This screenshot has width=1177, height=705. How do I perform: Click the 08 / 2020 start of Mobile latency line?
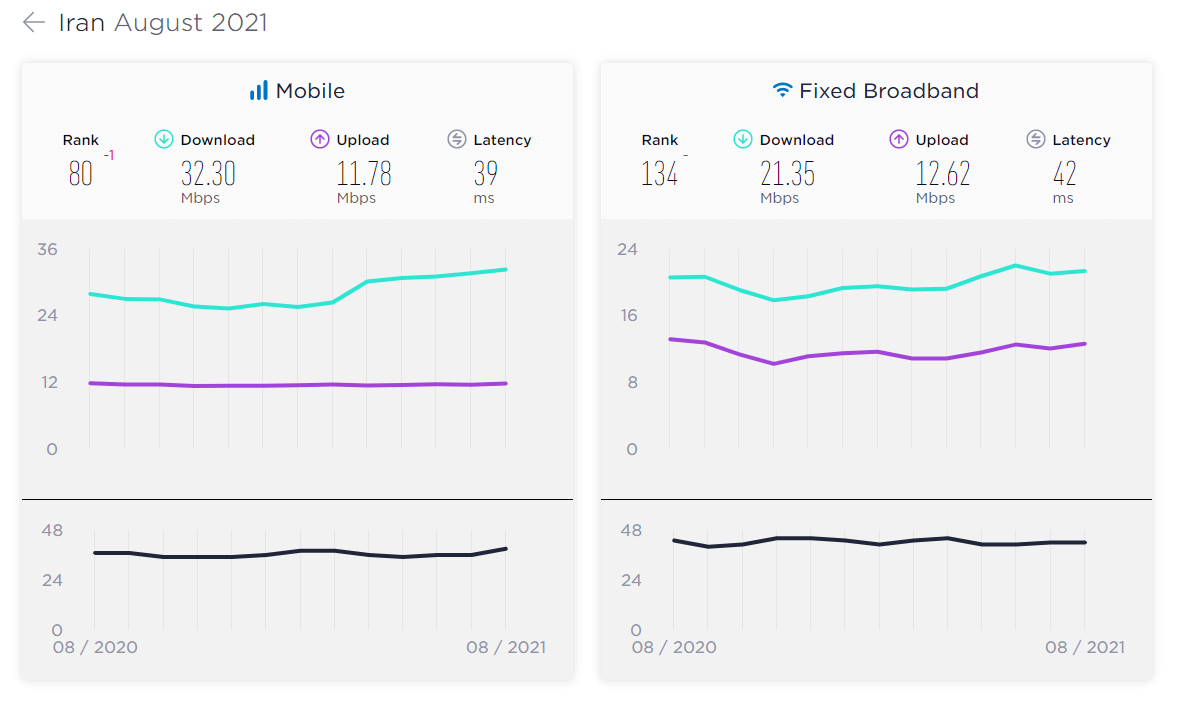(94, 553)
